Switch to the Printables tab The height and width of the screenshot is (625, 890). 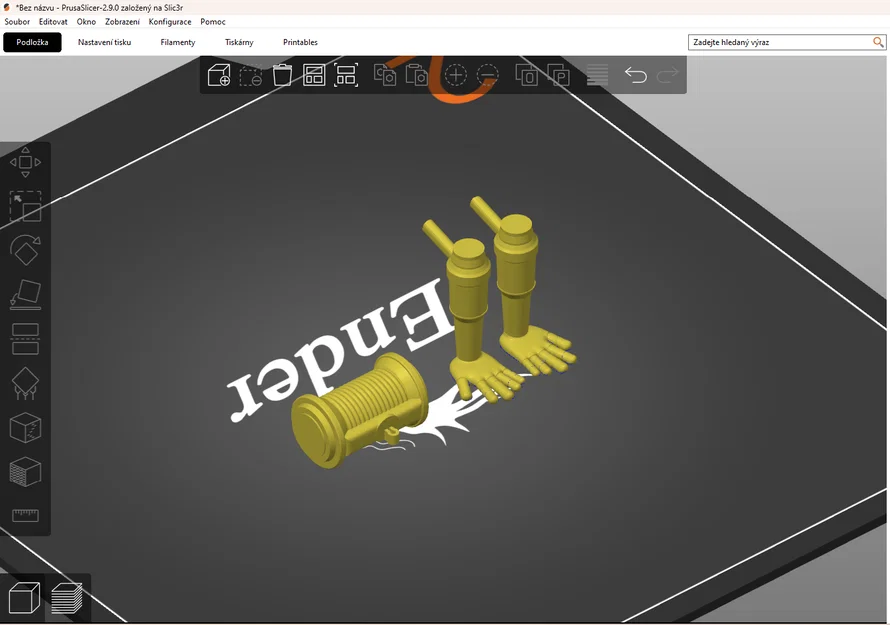coord(300,42)
